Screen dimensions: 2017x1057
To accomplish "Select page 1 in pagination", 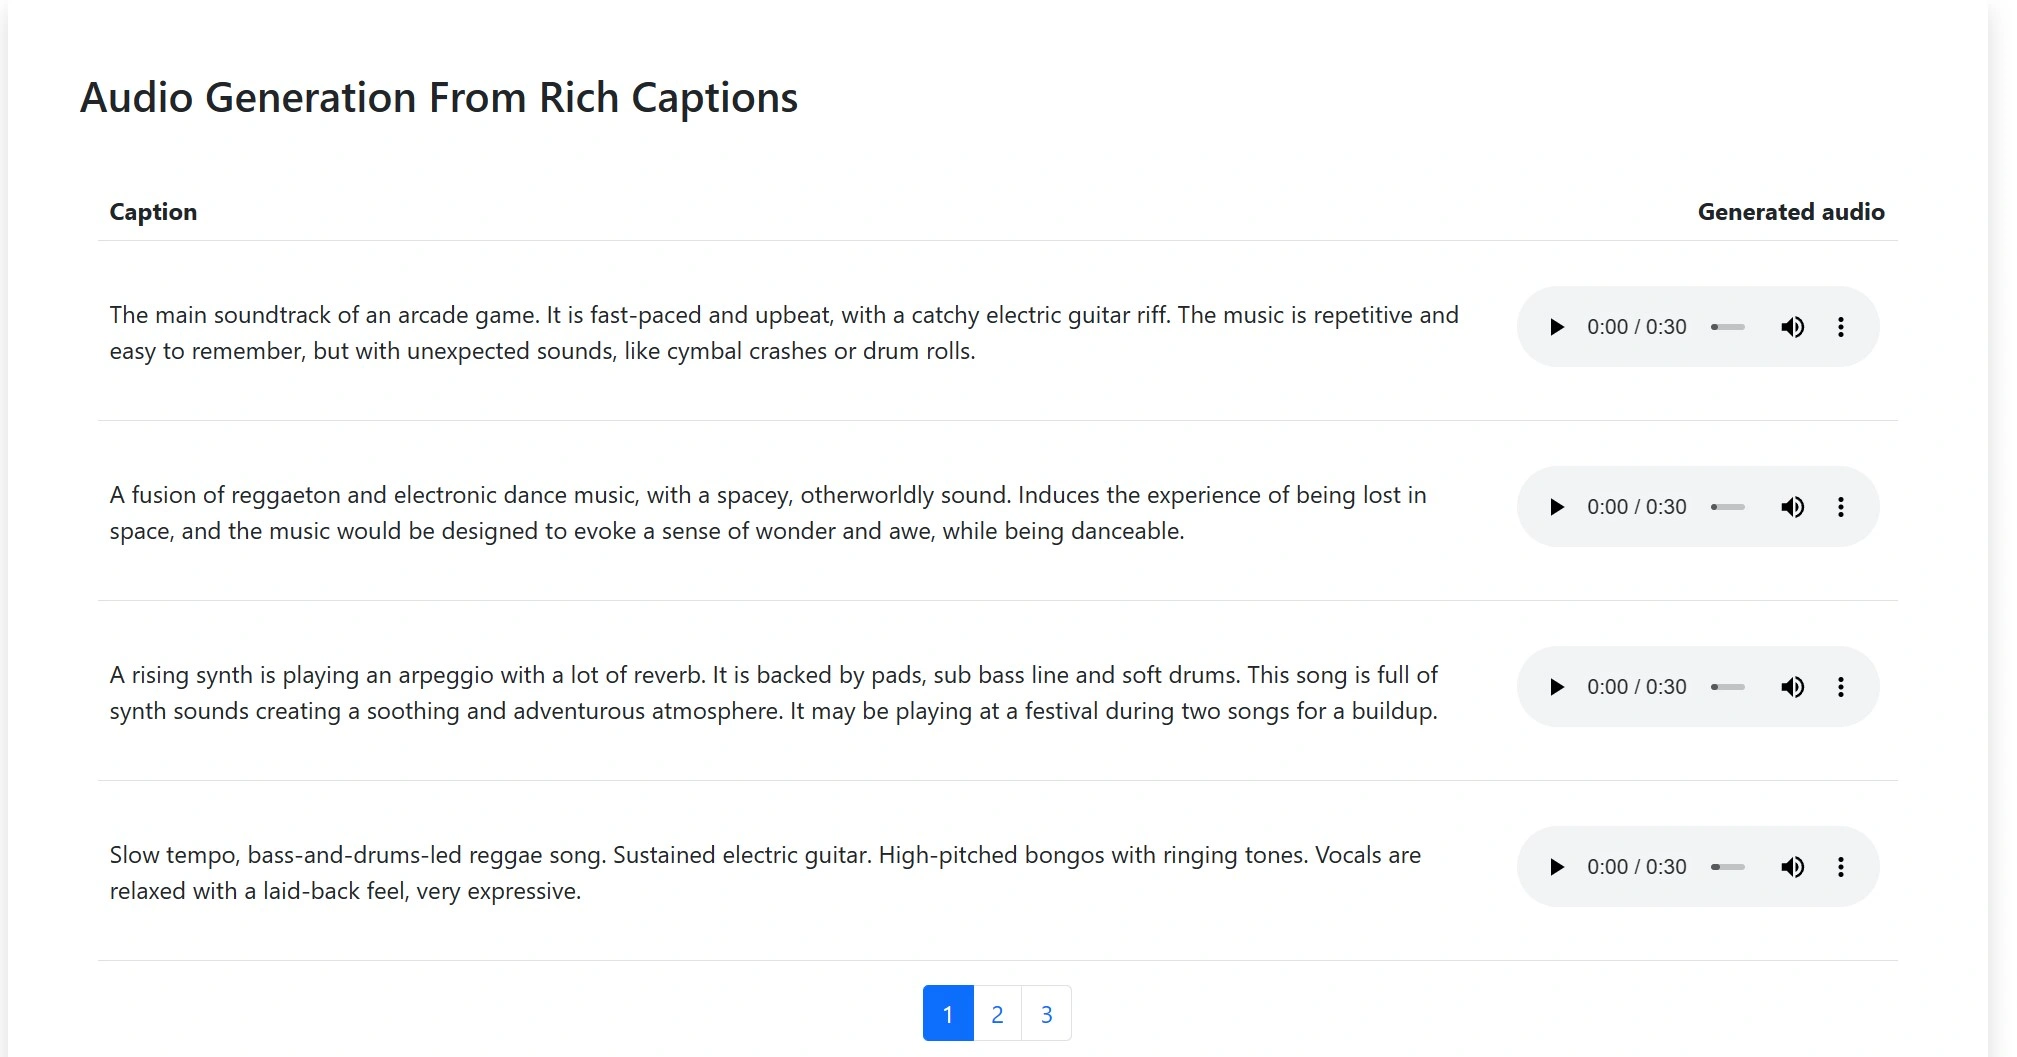I will (x=948, y=1014).
